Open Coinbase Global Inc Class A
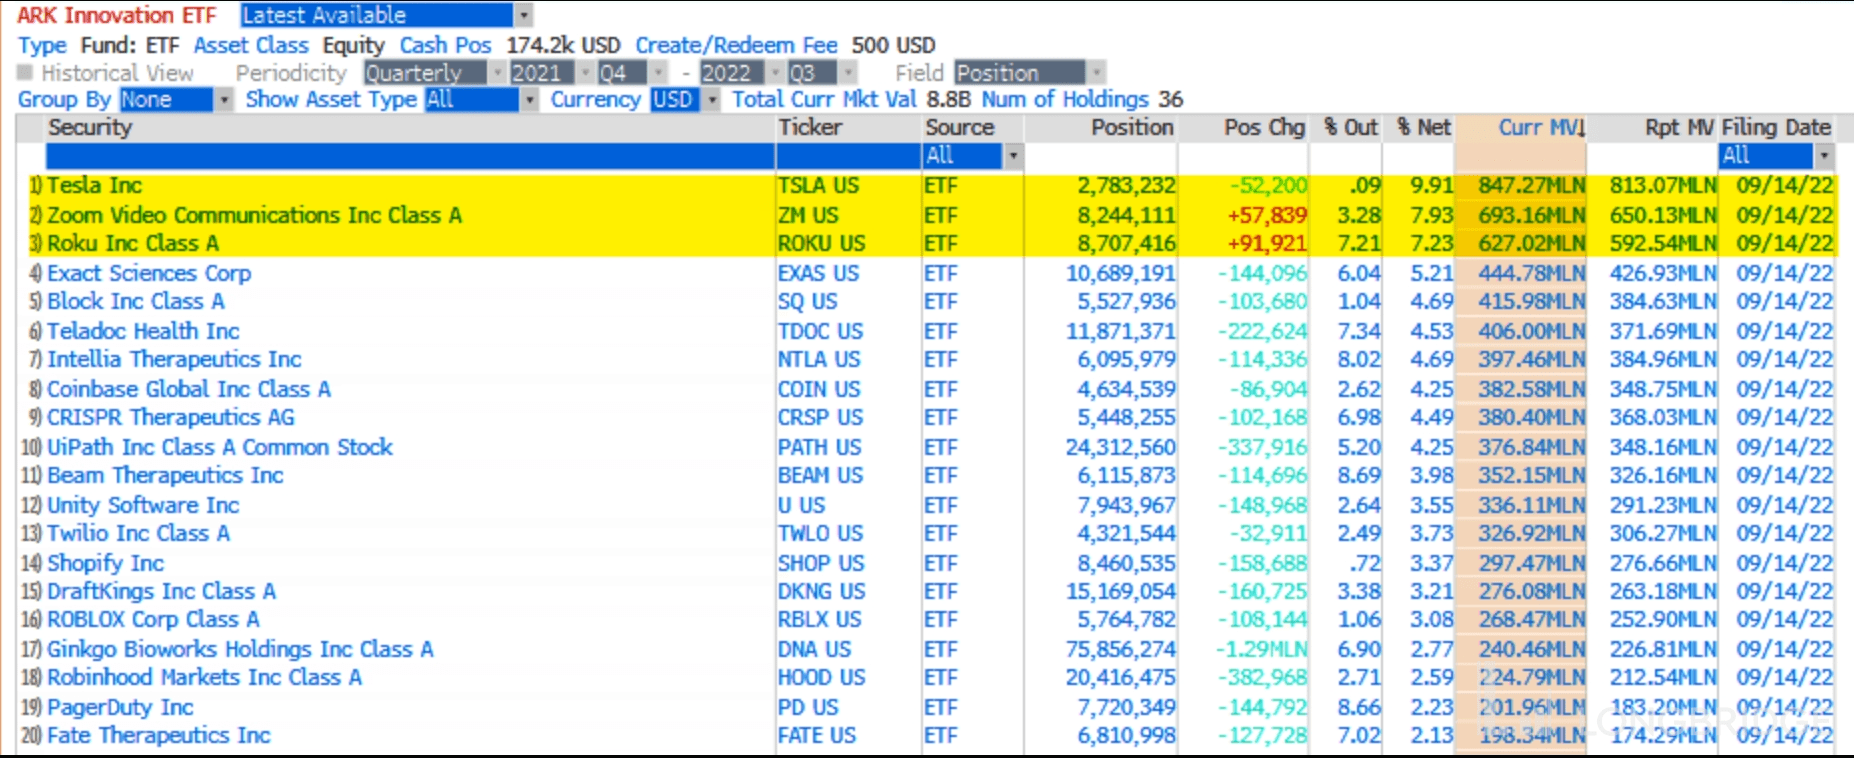 189,389
